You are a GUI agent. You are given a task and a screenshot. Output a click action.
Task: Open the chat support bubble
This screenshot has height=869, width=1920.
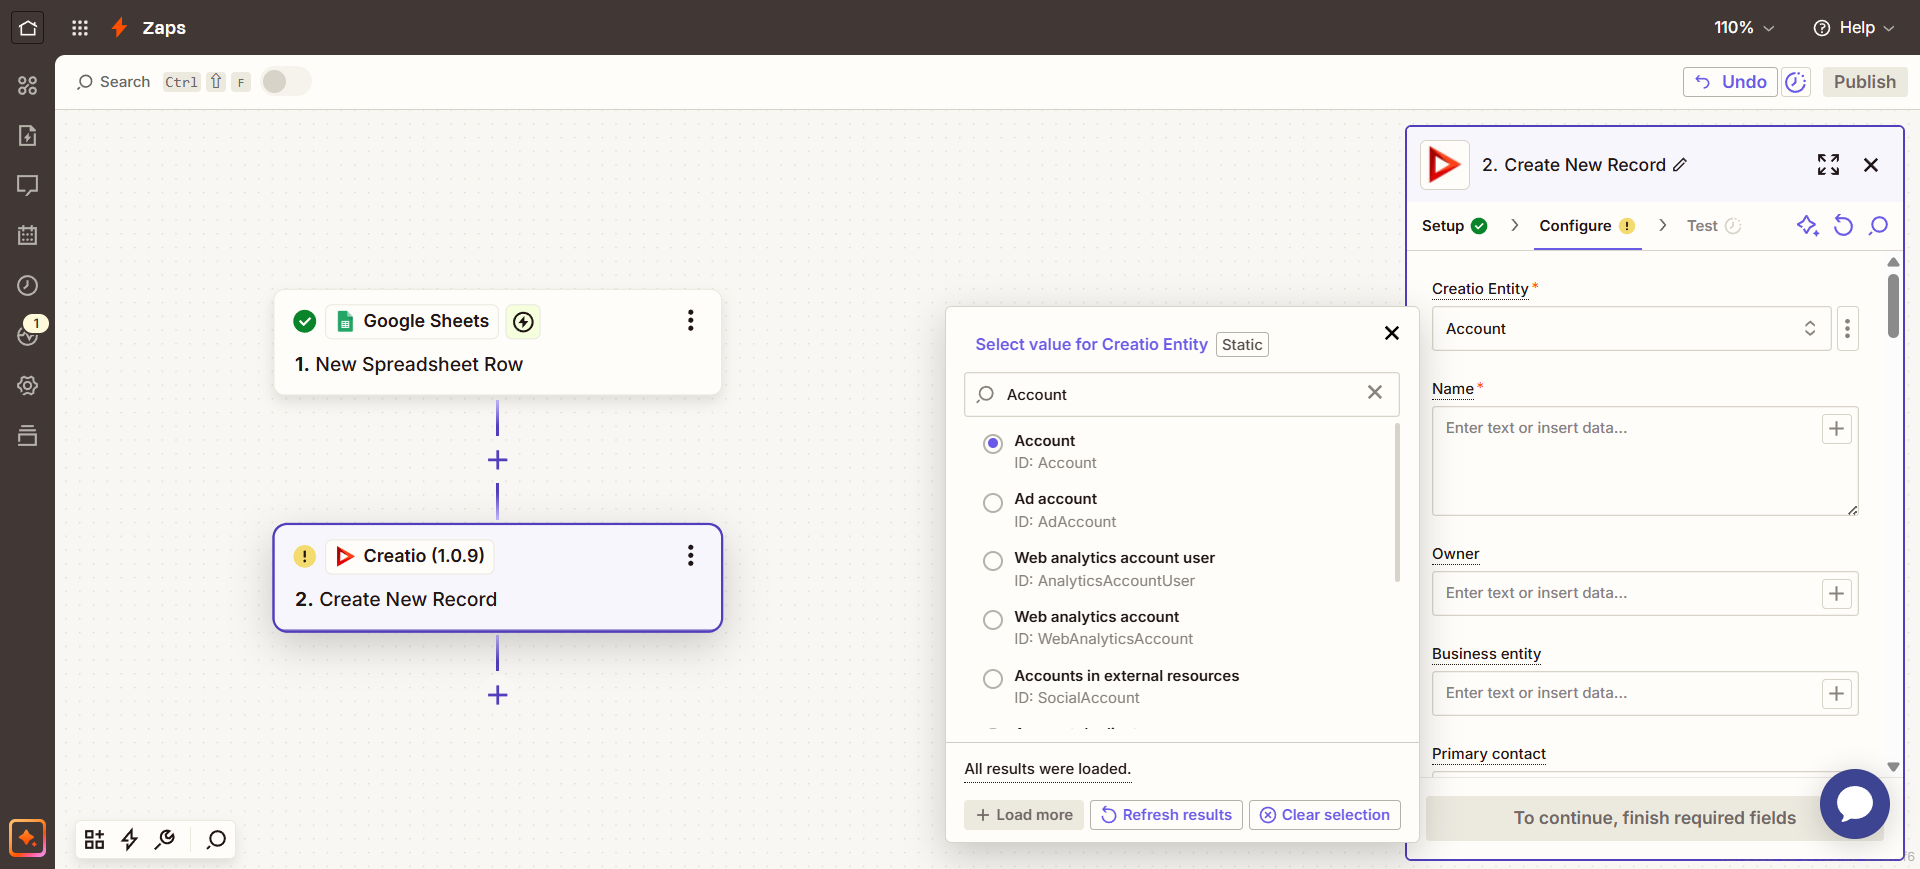point(1854,803)
